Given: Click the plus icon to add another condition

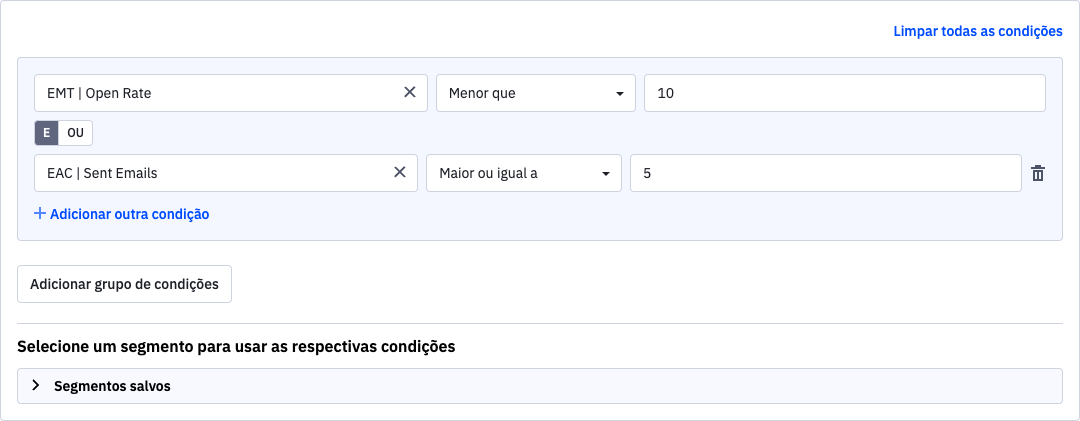Looking at the screenshot, I should click(x=39, y=214).
